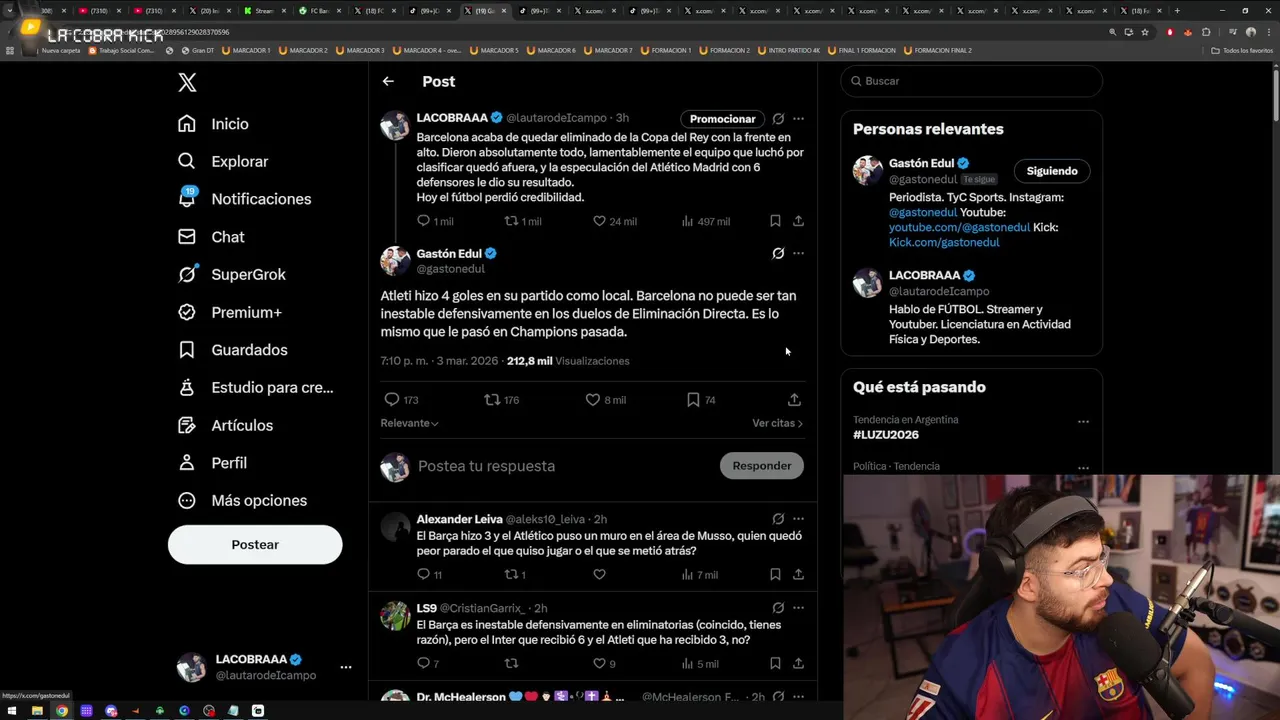Open Chat messages
Viewport: 1280px width, 720px height.
(x=211, y=237)
